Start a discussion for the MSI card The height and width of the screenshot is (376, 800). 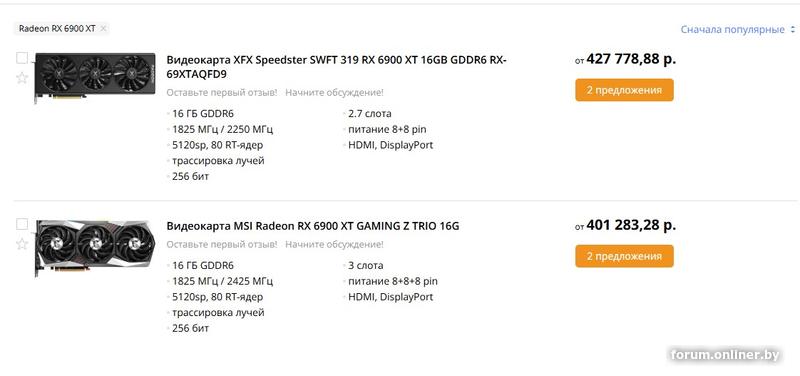334,244
